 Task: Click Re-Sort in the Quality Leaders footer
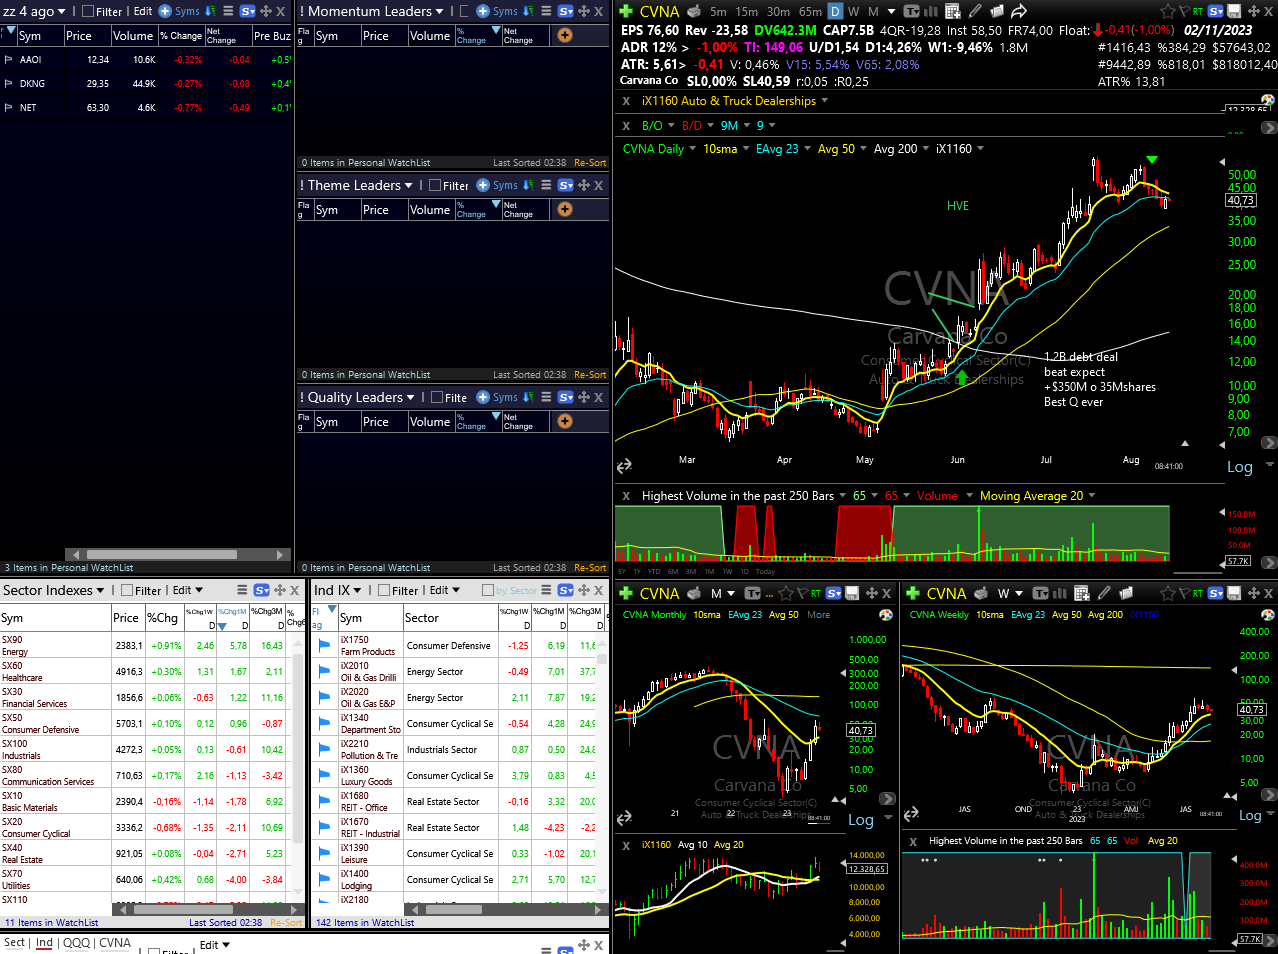pyautogui.click(x=590, y=568)
